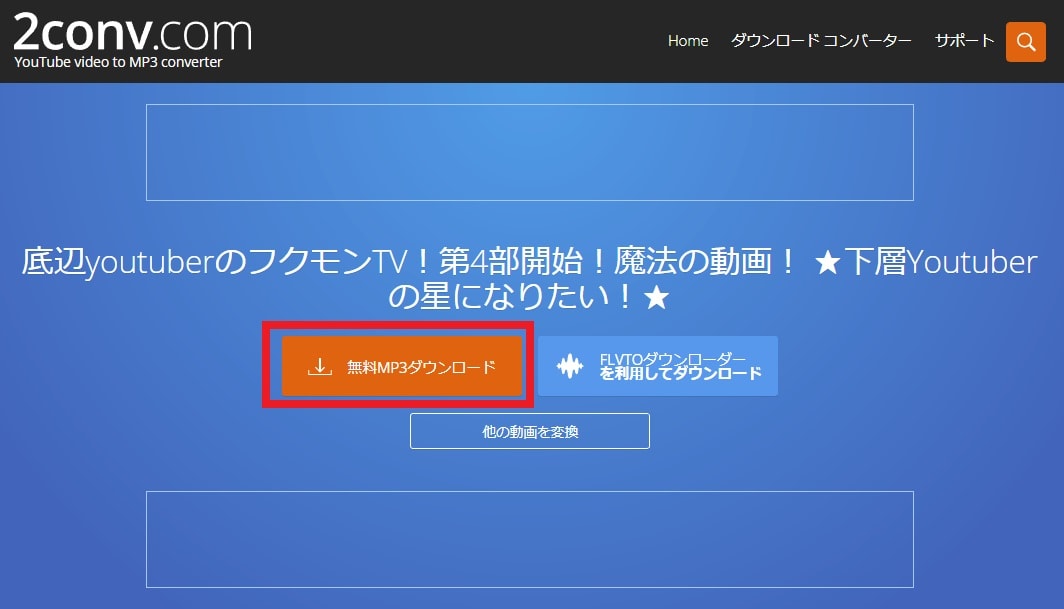
Task: Click the 2conv.com site logo
Action: 132,32
